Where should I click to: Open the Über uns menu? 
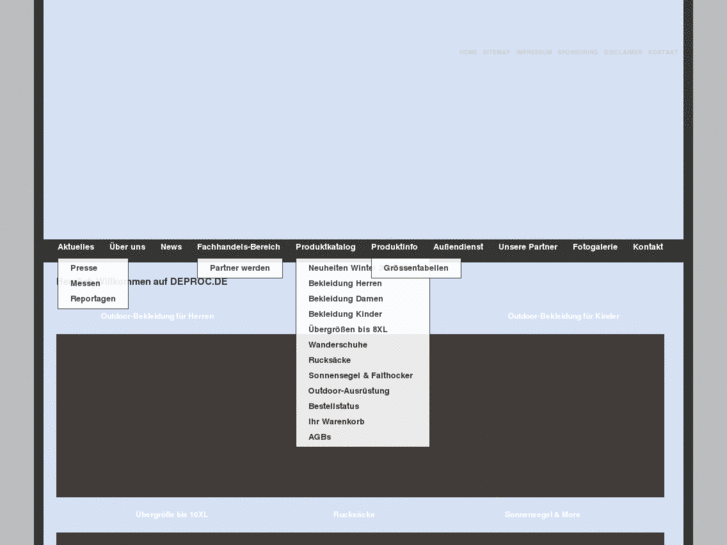tap(128, 247)
